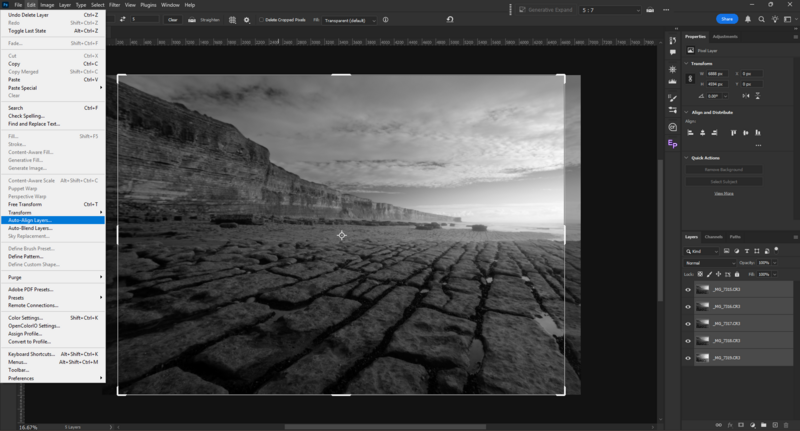Align left edges icon
This screenshot has height=431, width=800.
click(690, 133)
